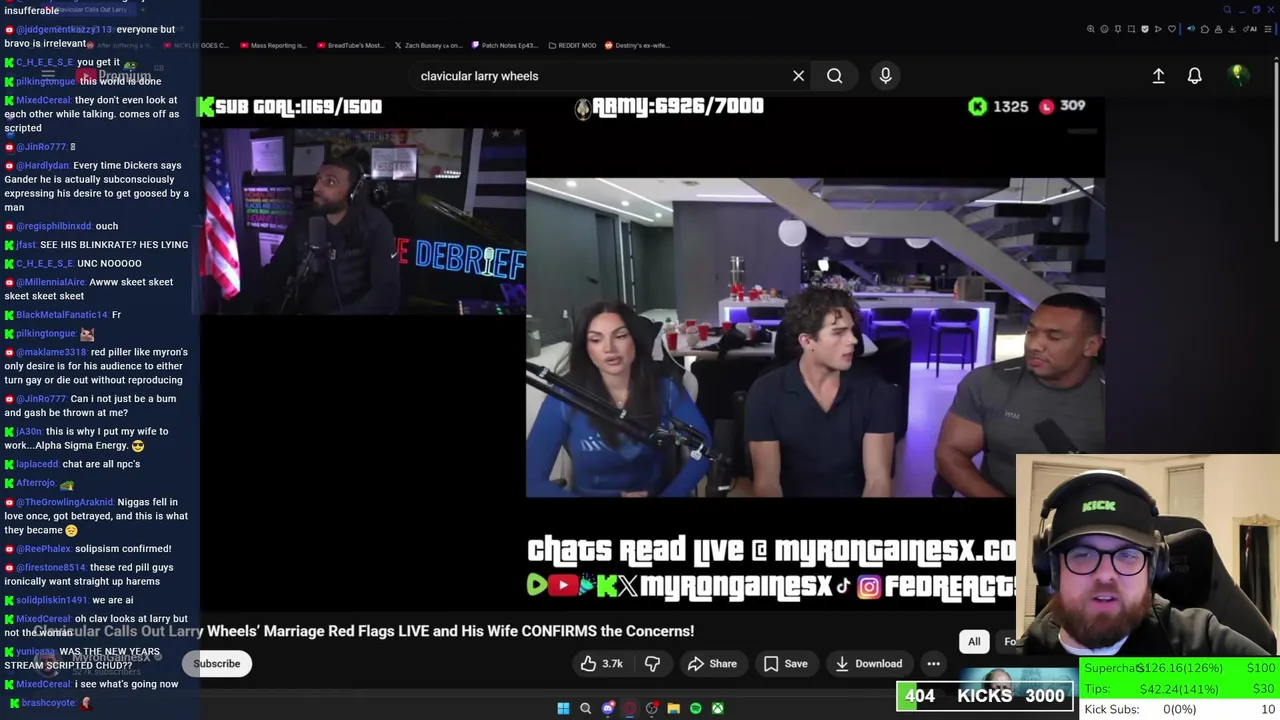Screen dimensions: 1280x720
Task: Click chat username @MillennialAire
Action: [x=51, y=282]
